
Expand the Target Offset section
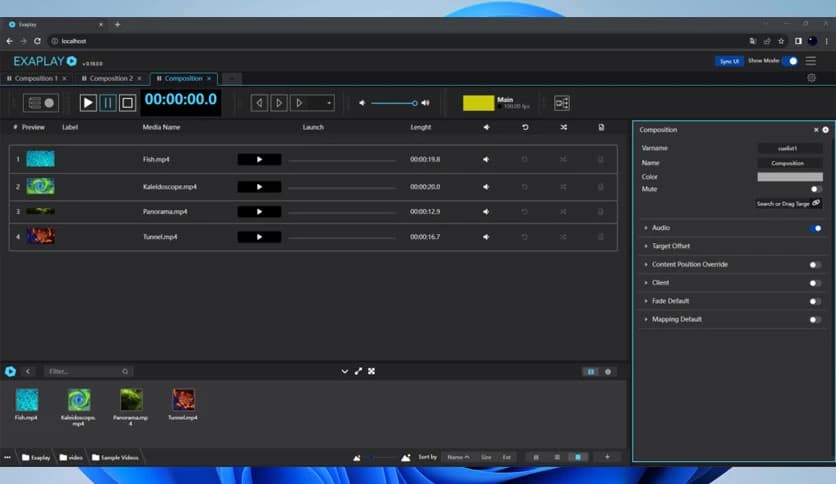pos(671,246)
